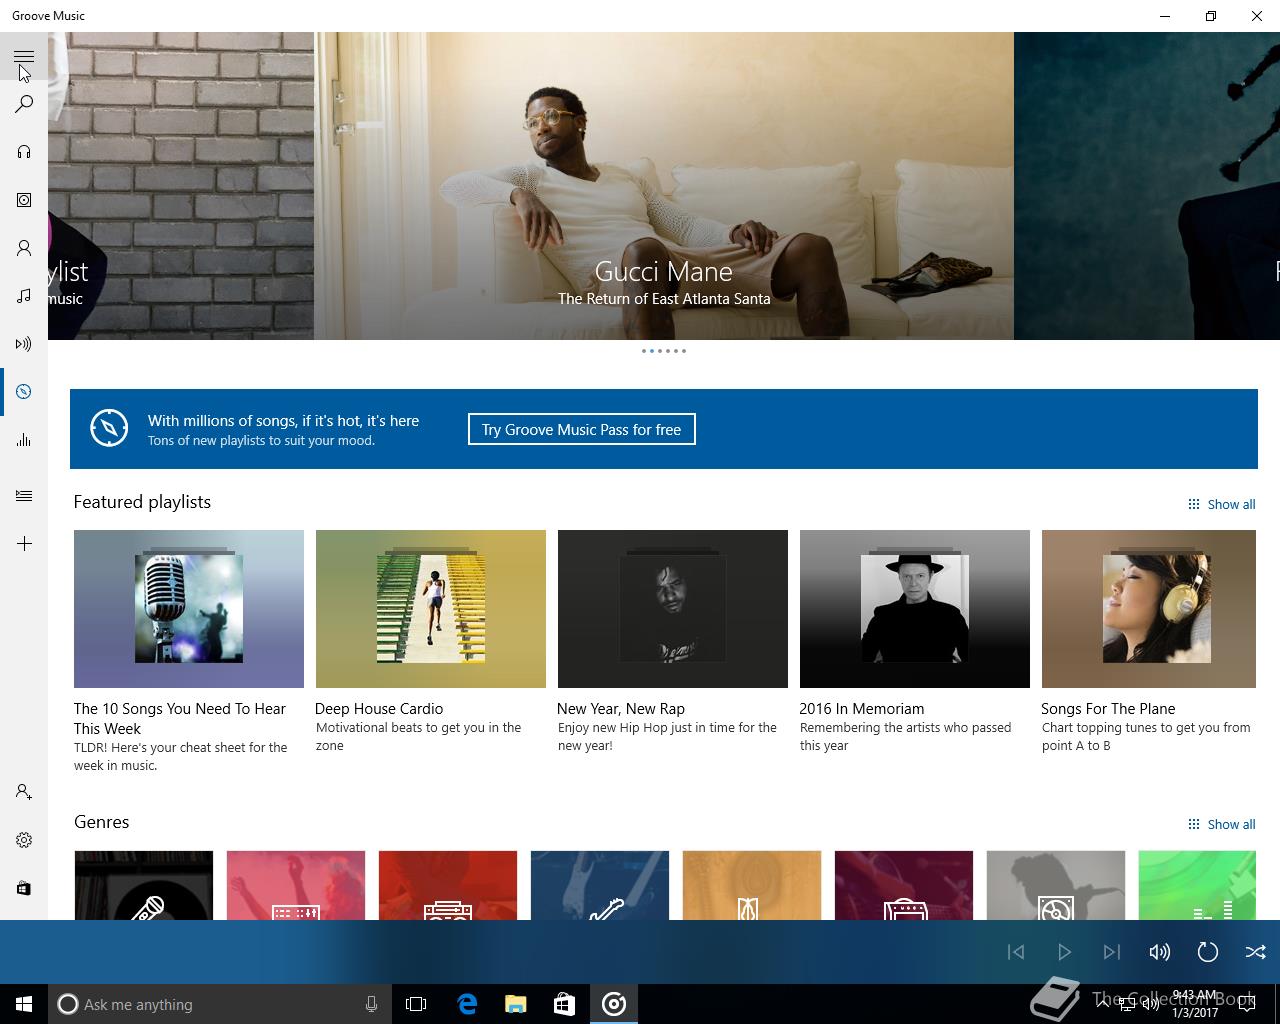The height and width of the screenshot is (1024, 1280).
Task: Open the Deep House Cardio playlist thumbnail
Action: point(431,609)
